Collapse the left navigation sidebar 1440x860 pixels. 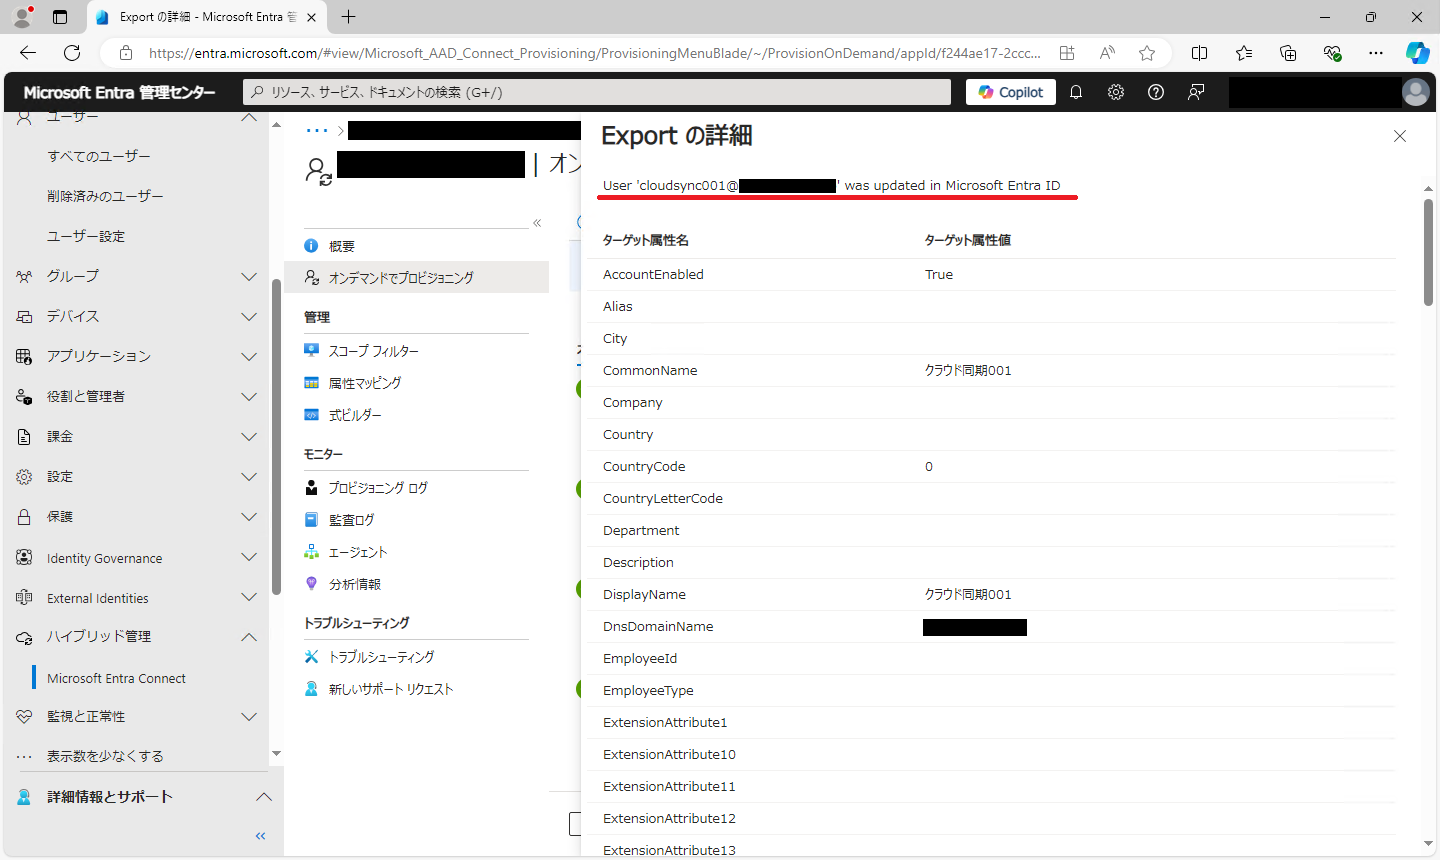(x=261, y=836)
